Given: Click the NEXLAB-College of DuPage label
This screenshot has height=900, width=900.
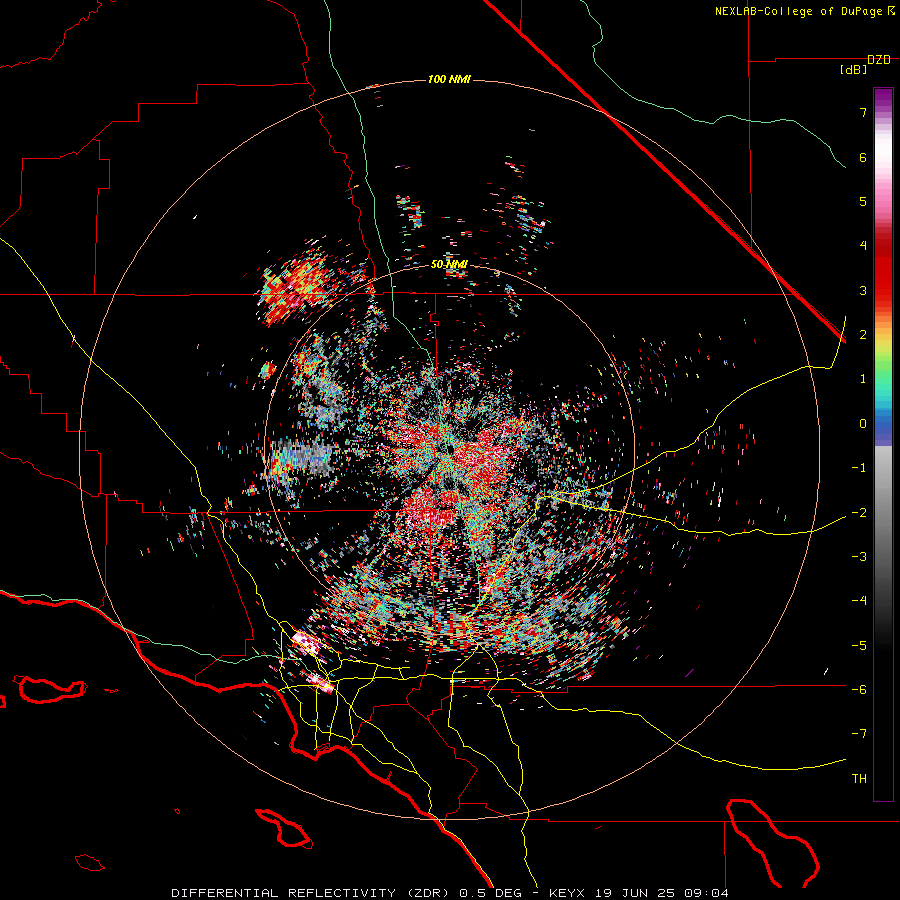Looking at the screenshot, I should tap(804, 11).
